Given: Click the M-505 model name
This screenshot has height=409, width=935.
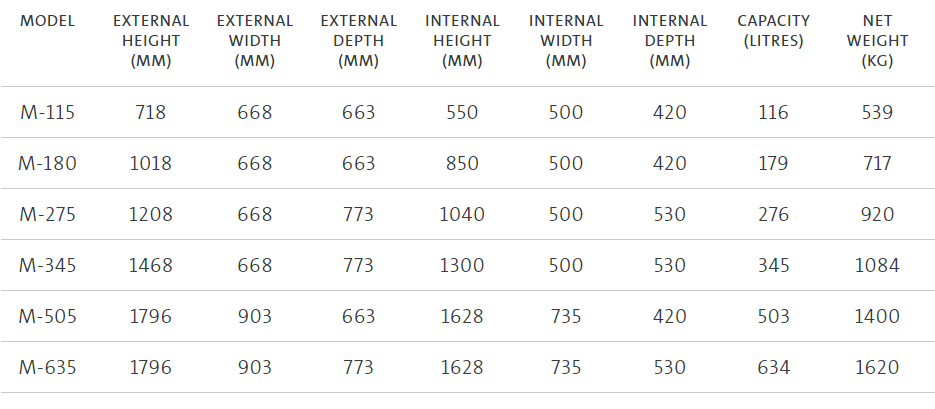Looking at the screenshot, I should [48, 317].
